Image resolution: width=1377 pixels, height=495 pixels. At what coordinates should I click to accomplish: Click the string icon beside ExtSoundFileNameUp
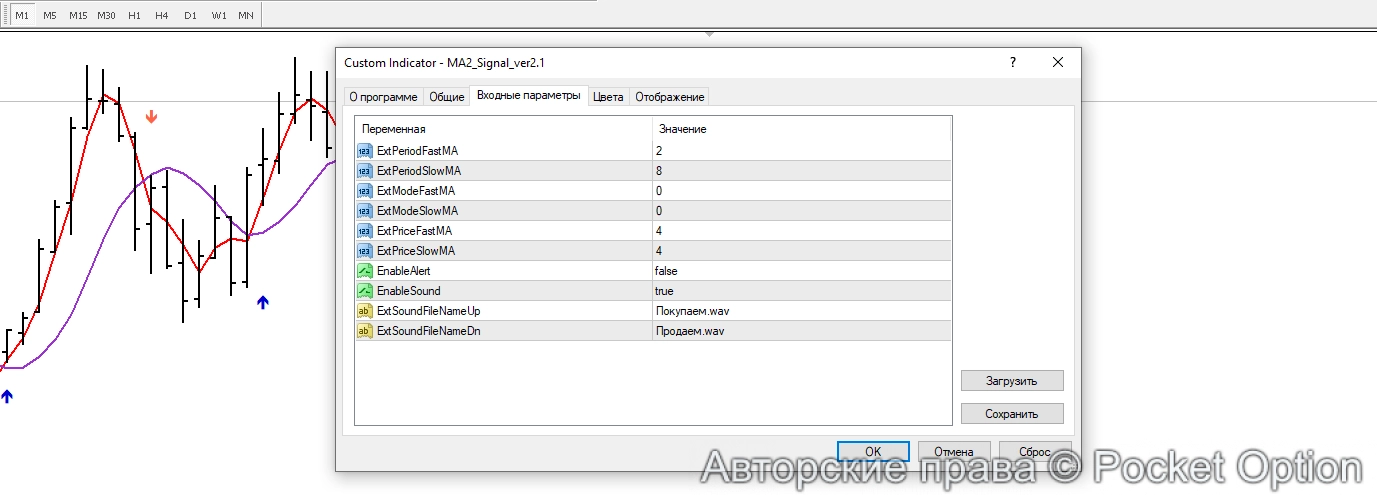pyautogui.click(x=364, y=310)
